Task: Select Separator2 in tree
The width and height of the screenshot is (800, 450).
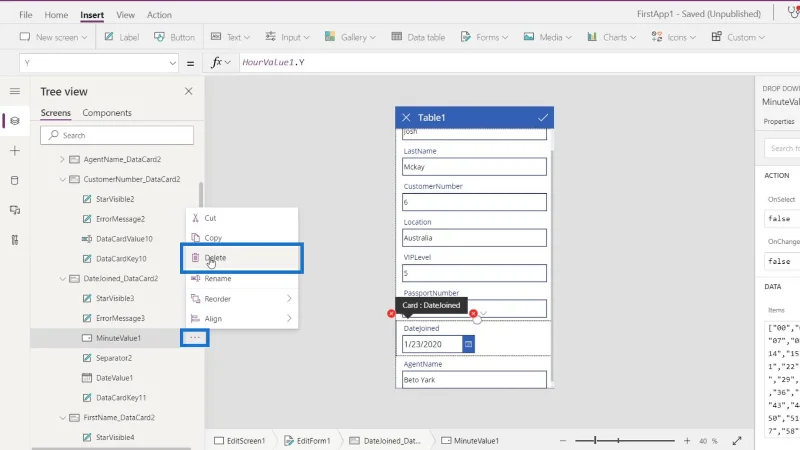Action: pyautogui.click(x=114, y=358)
